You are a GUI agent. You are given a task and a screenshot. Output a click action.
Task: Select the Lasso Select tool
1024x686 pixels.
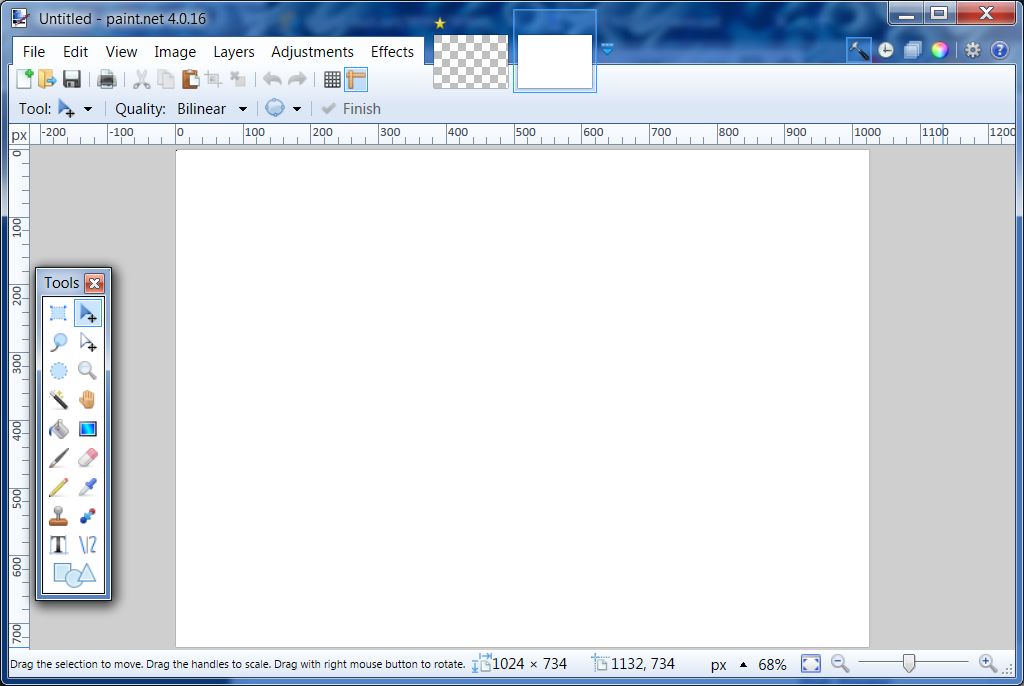[x=59, y=342]
